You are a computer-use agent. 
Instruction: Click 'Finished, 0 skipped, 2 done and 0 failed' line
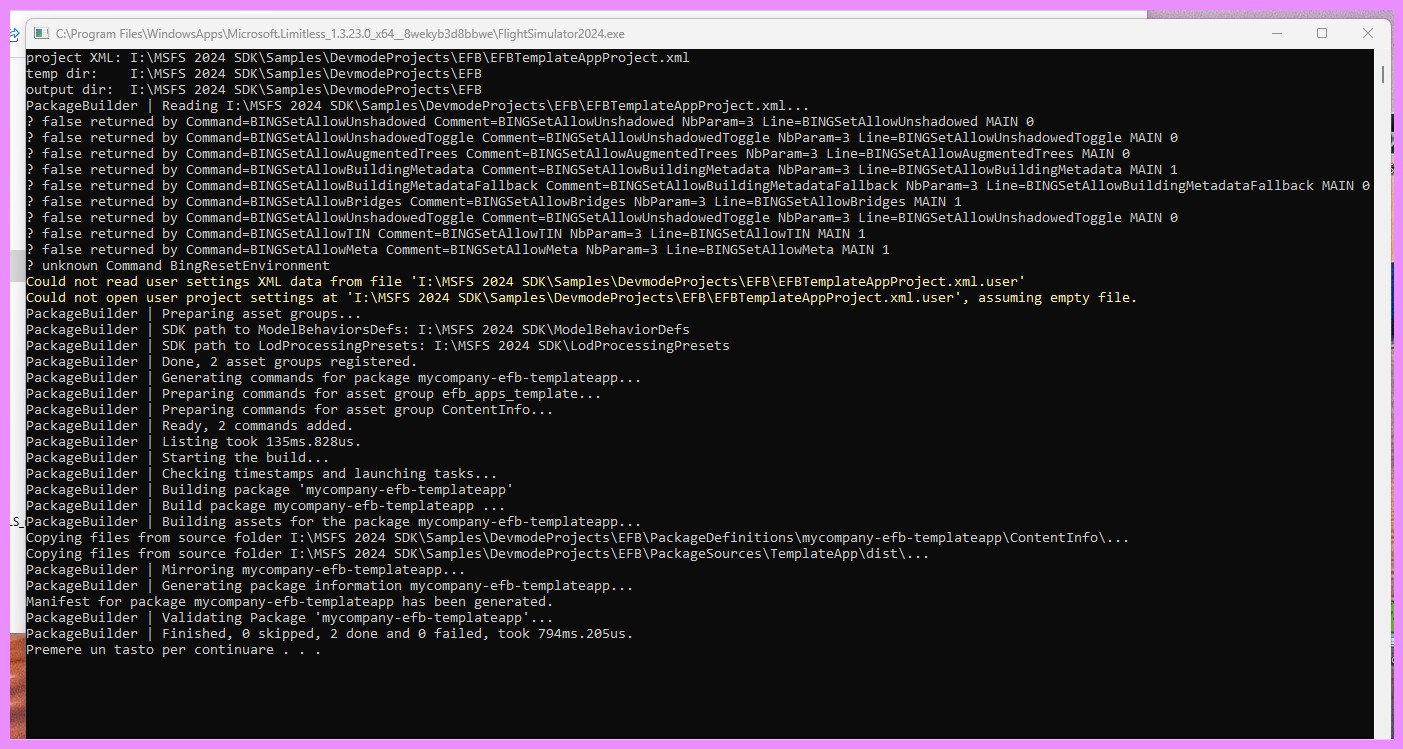[x=330, y=634]
